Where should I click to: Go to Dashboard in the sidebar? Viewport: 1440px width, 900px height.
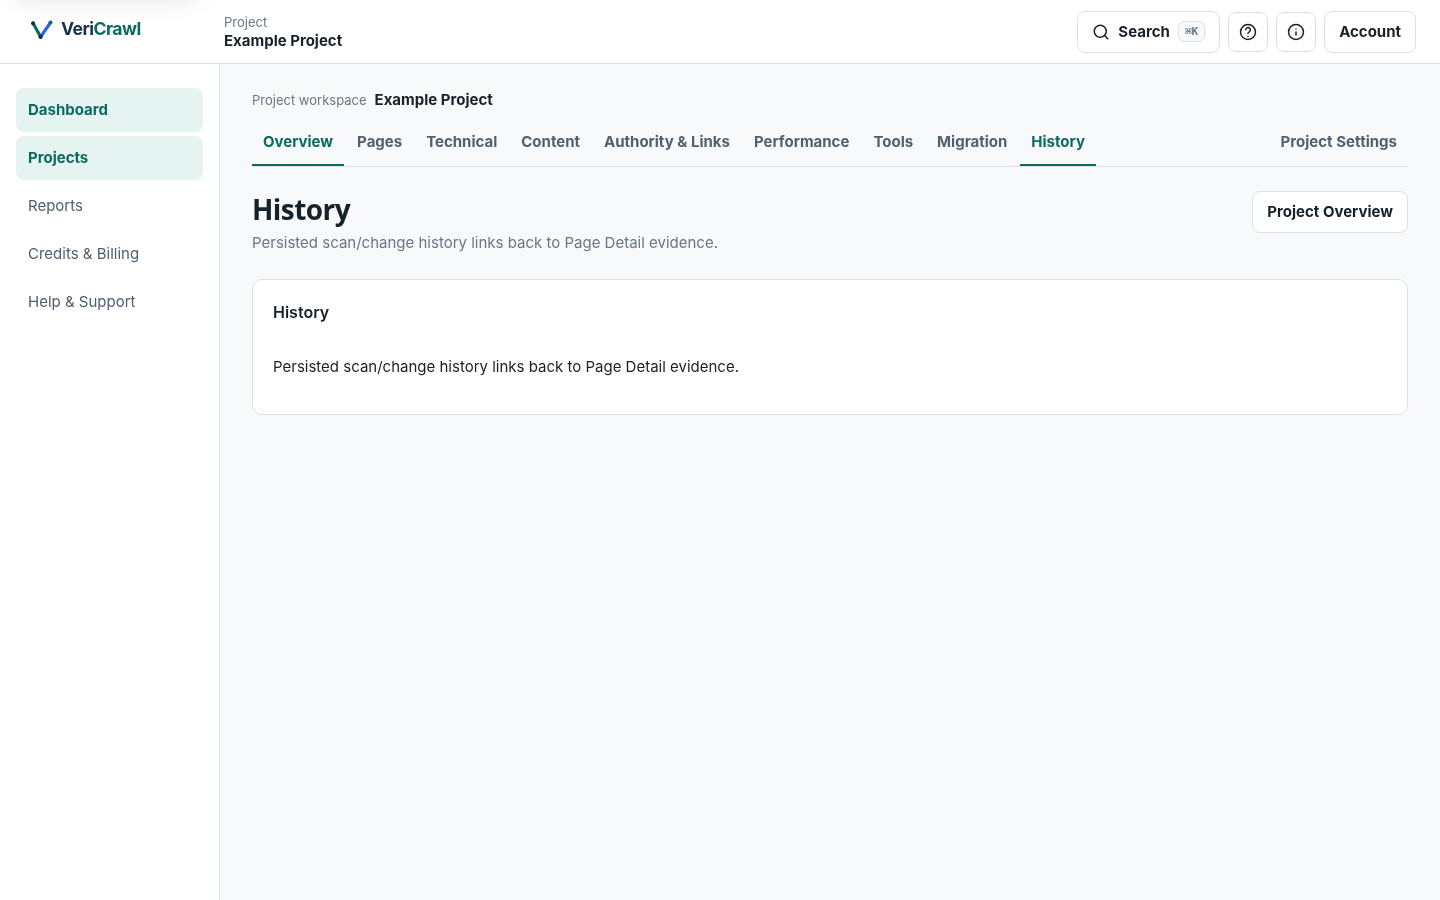click(109, 110)
